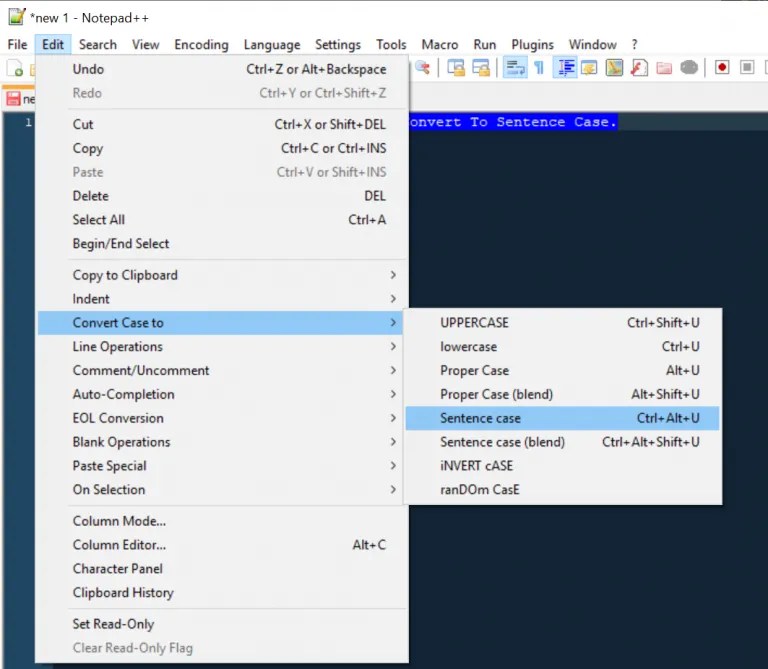Open Column Editor... from the menu
This screenshot has width=768, height=669.
pos(222,545)
